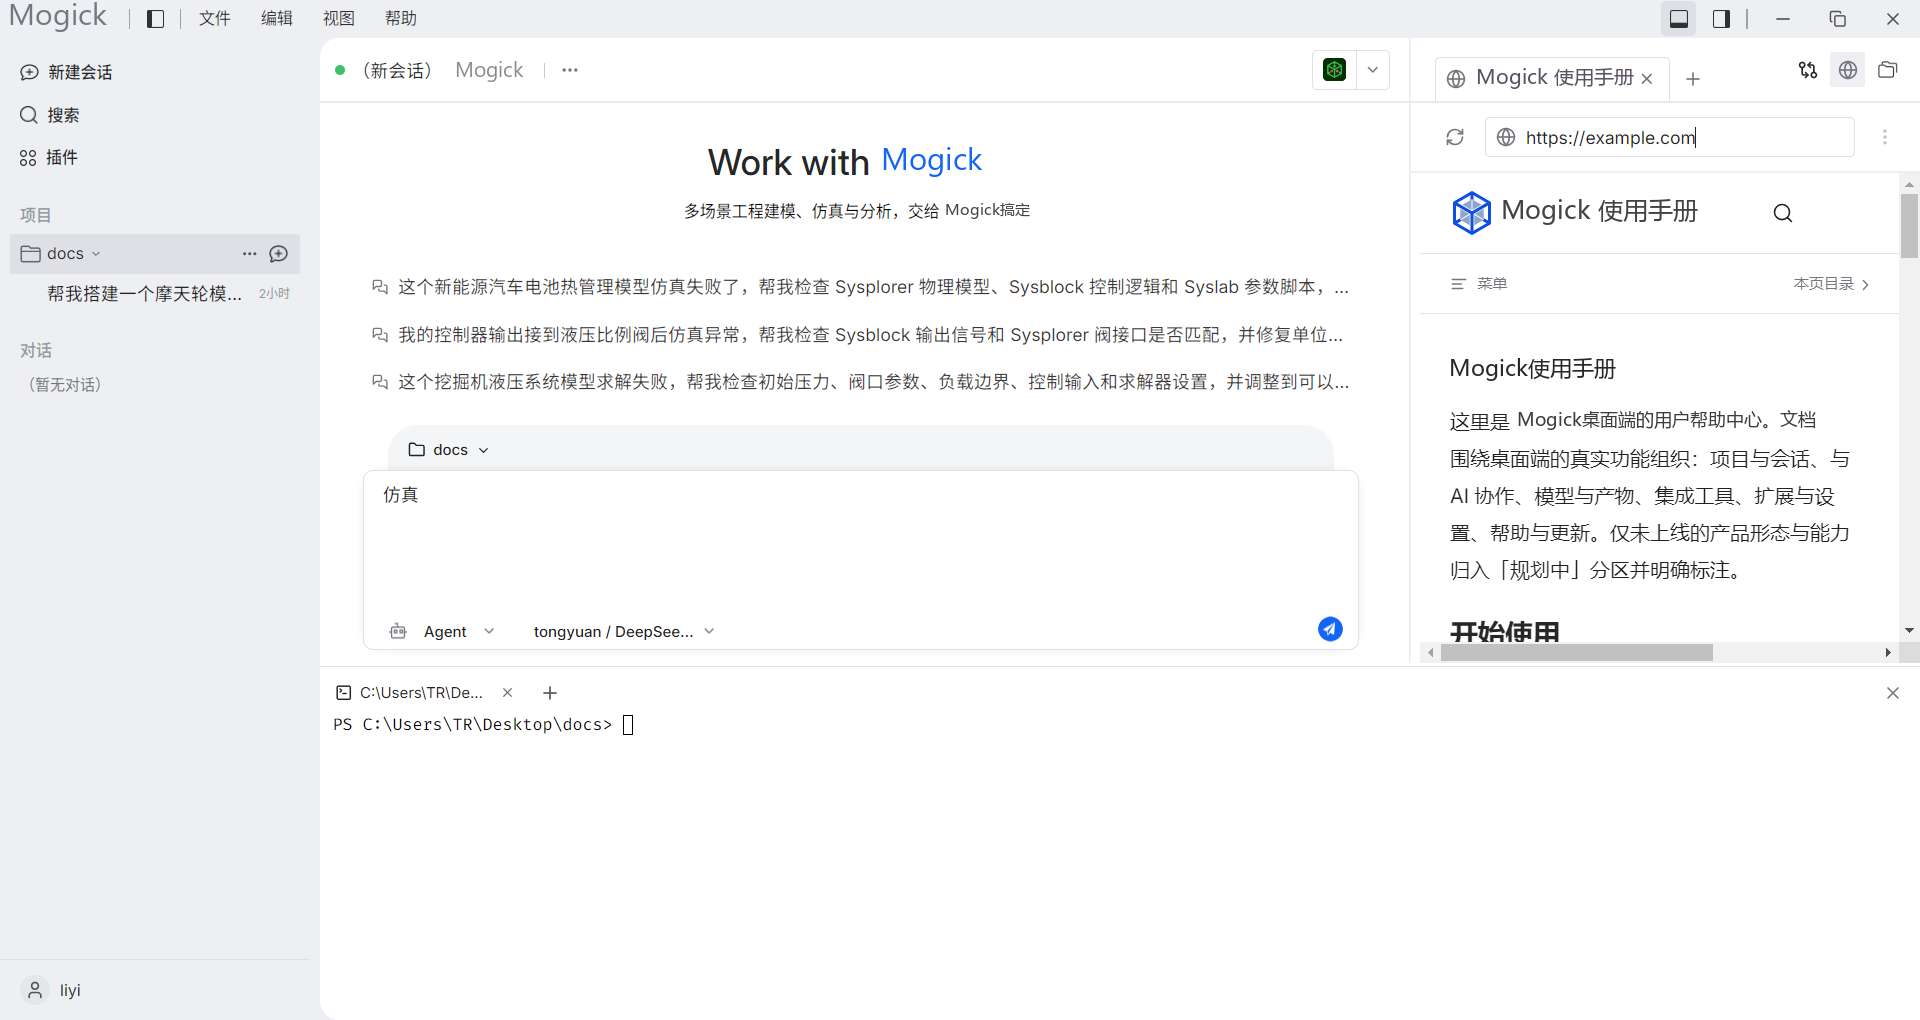Reload the browser page
1920x1020 pixels.
(x=1455, y=137)
